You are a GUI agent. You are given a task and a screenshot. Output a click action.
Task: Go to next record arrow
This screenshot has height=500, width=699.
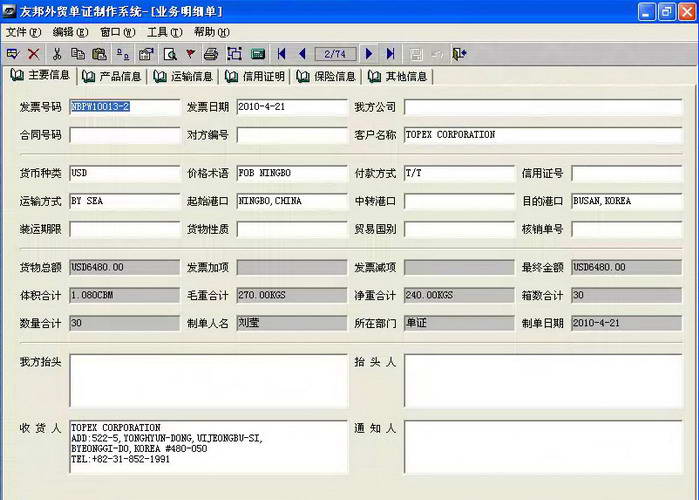coord(369,54)
